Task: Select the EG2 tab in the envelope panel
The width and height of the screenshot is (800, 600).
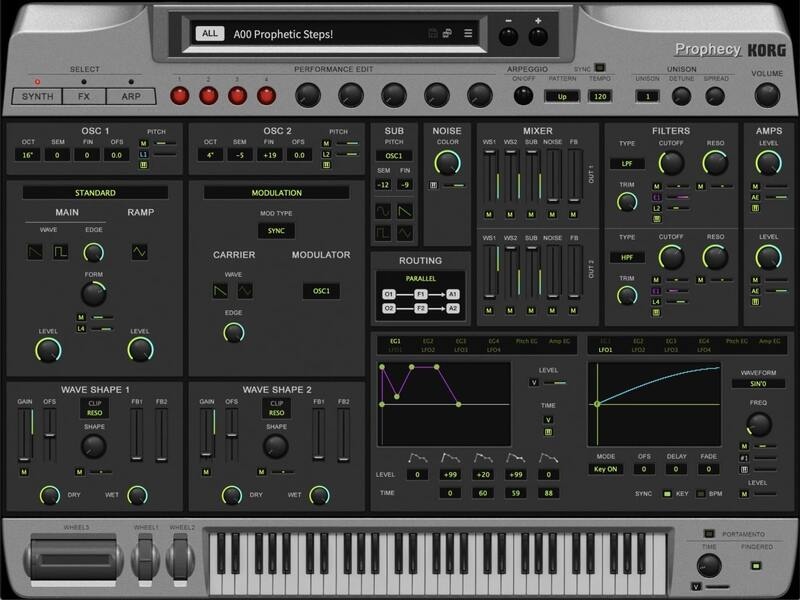Action: pos(426,340)
